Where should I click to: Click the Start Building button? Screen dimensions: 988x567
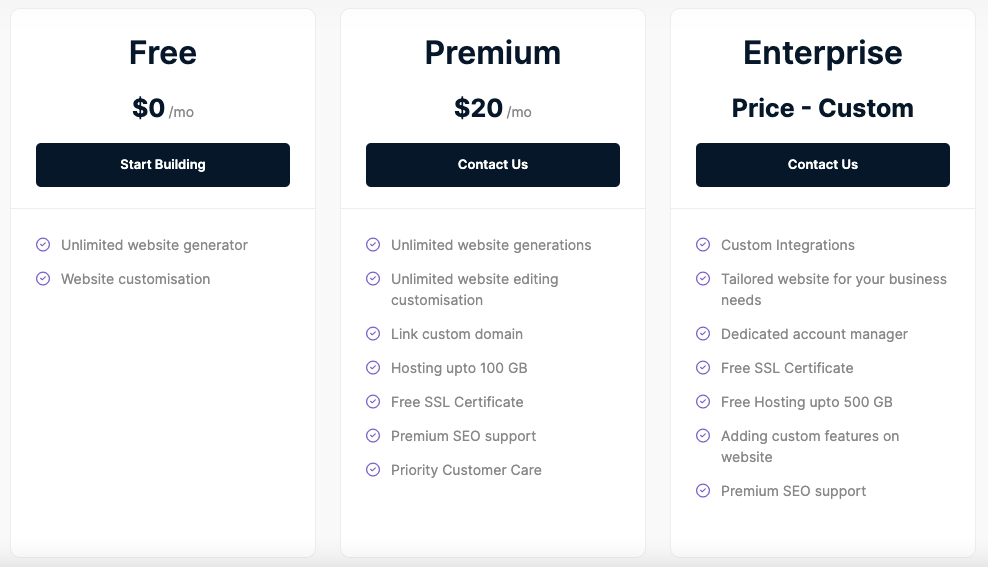[x=163, y=164]
